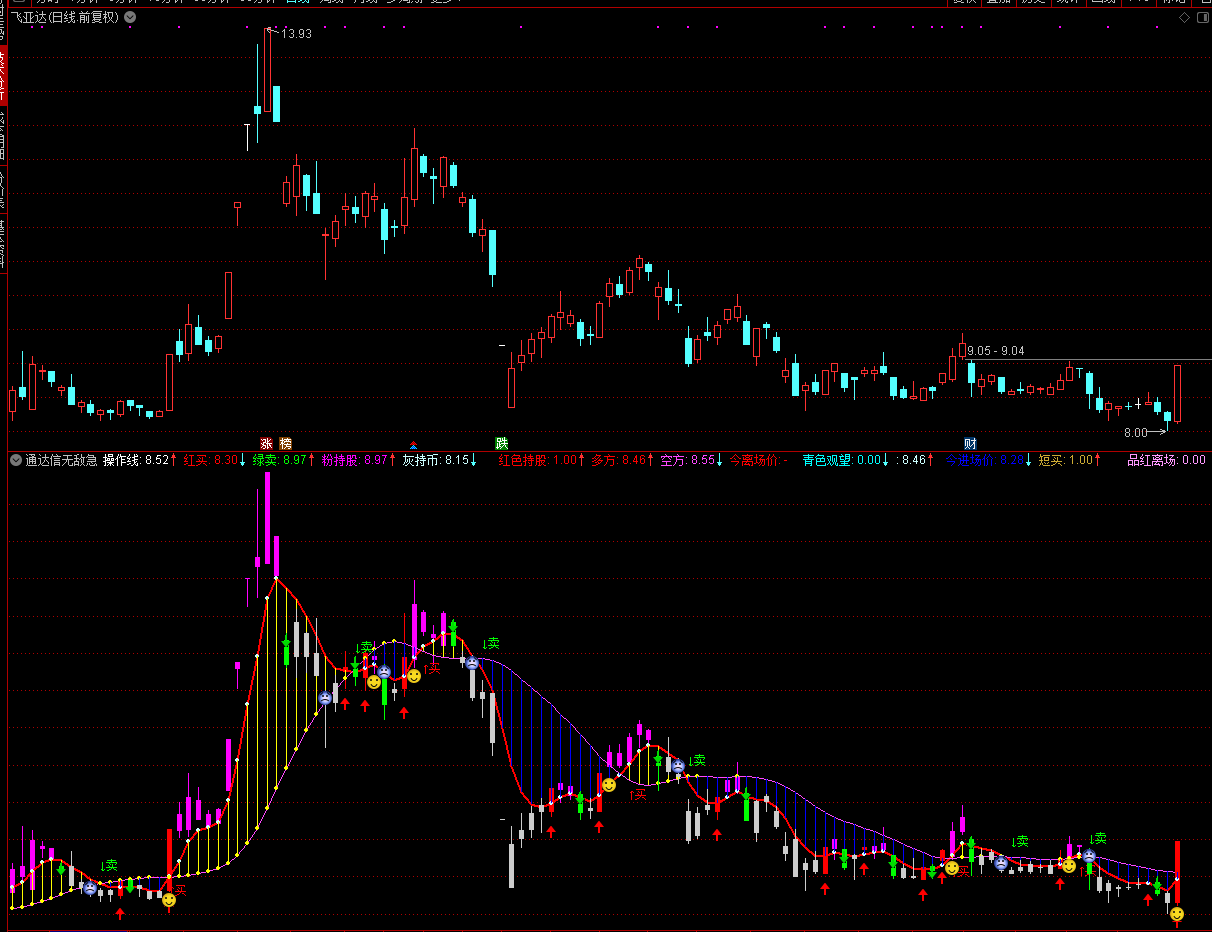Click the 通达信无敌急 indicator name
Screen dimensions: 1212x932
pyautogui.click(x=61, y=460)
